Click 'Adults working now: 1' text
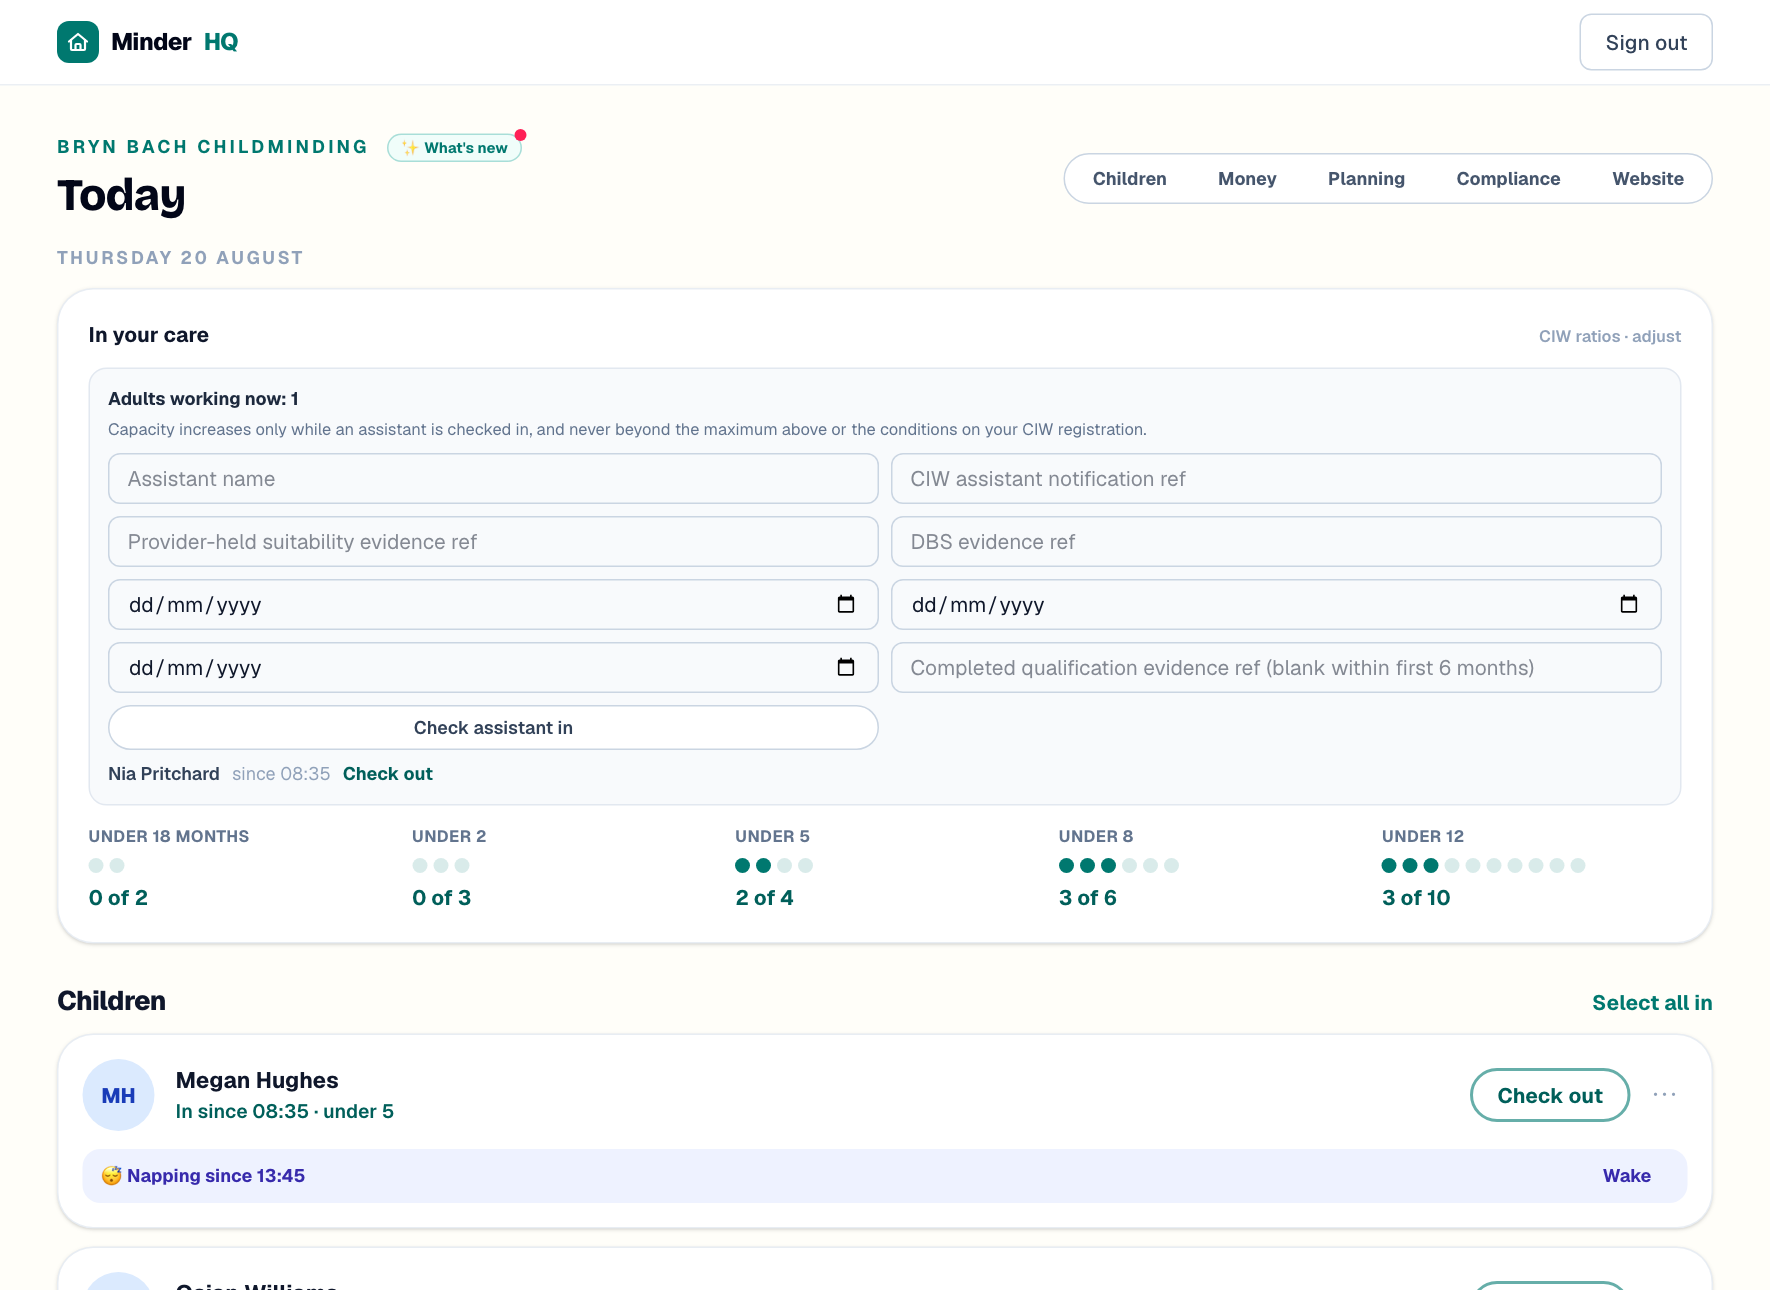The width and height of the screenshot is (1770, 1290). point(203,399)
